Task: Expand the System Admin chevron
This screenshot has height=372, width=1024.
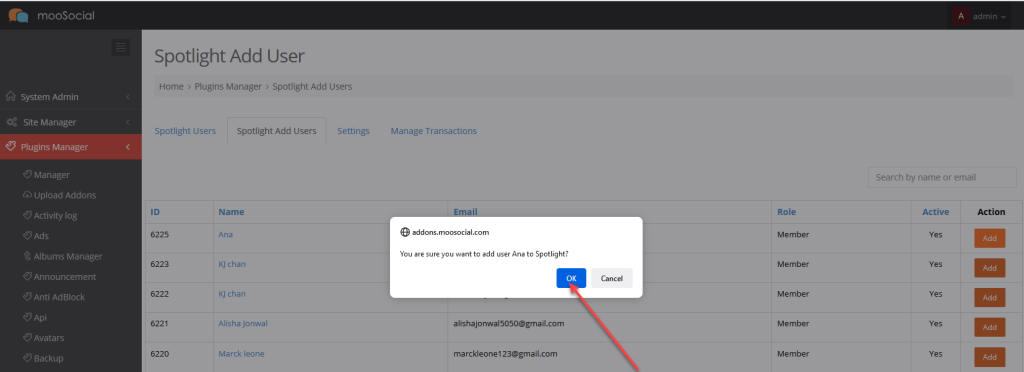Action: pos(128,97)
